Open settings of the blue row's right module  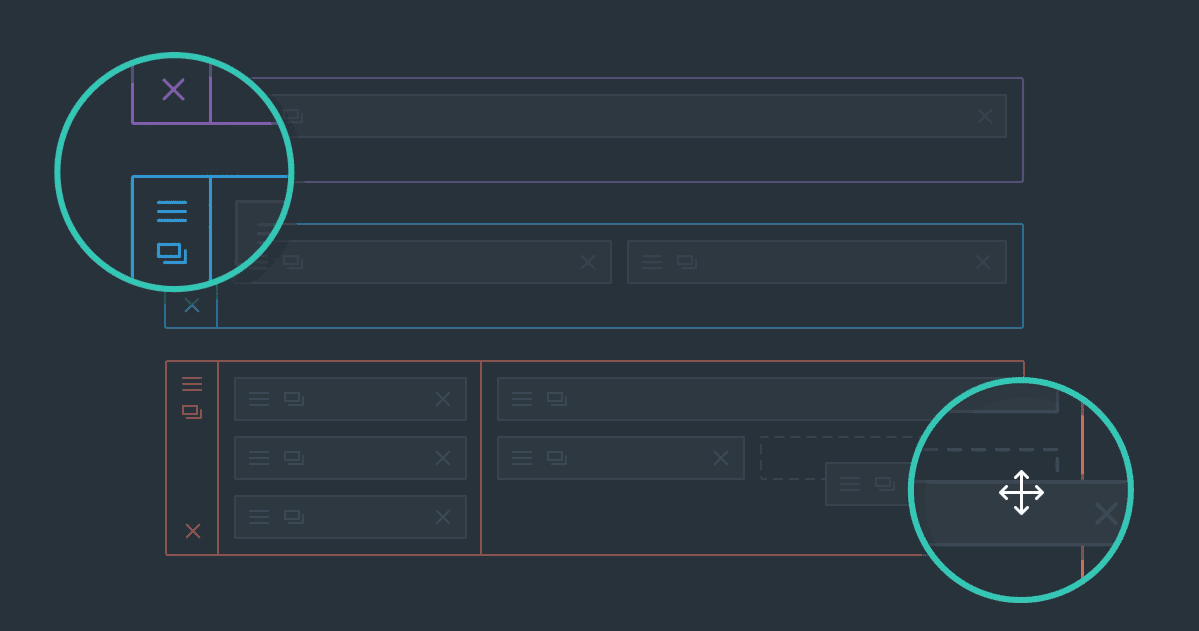652,262
